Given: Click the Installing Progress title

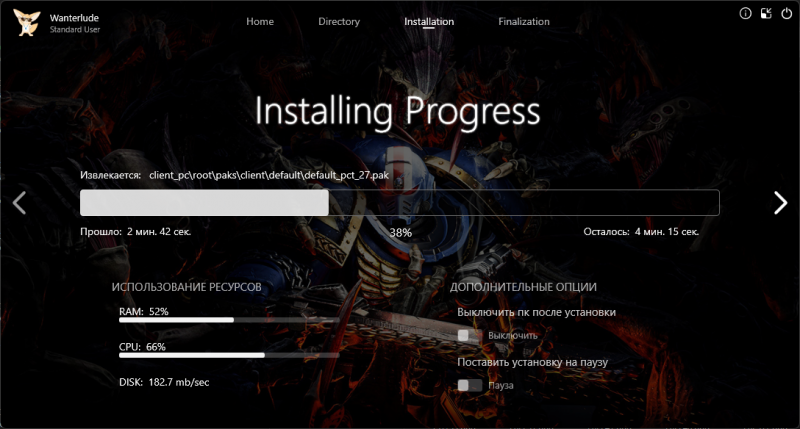Looking at the screenshot, I should coord(397,111).
